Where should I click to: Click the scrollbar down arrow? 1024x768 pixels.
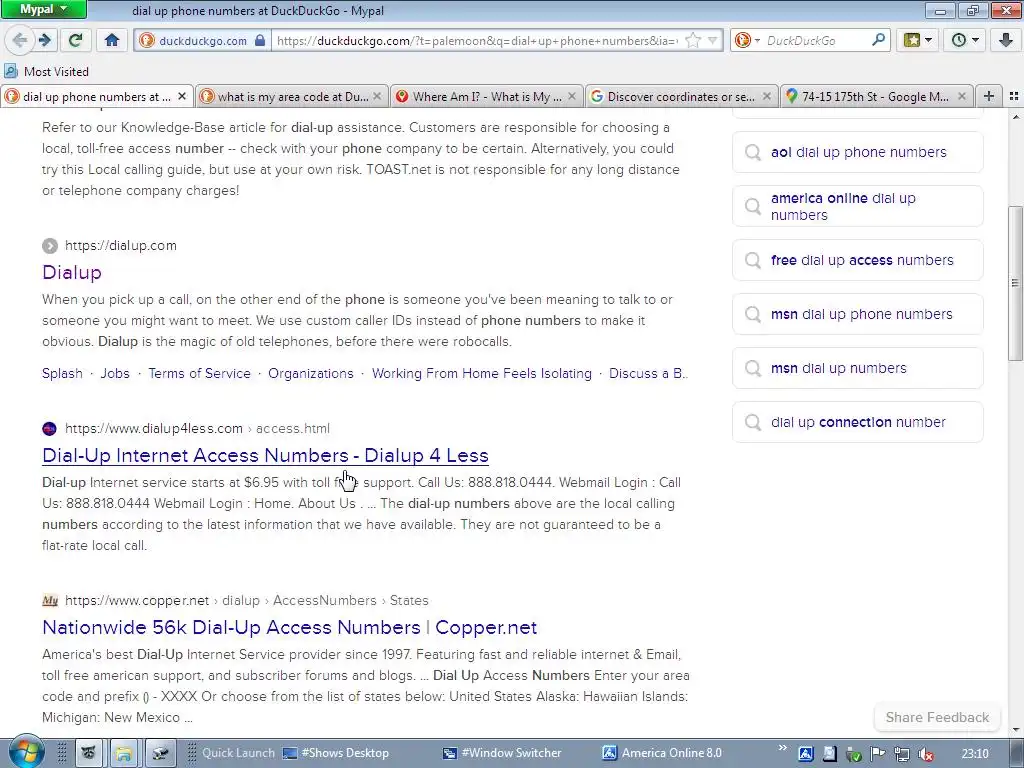(1015, 729)
